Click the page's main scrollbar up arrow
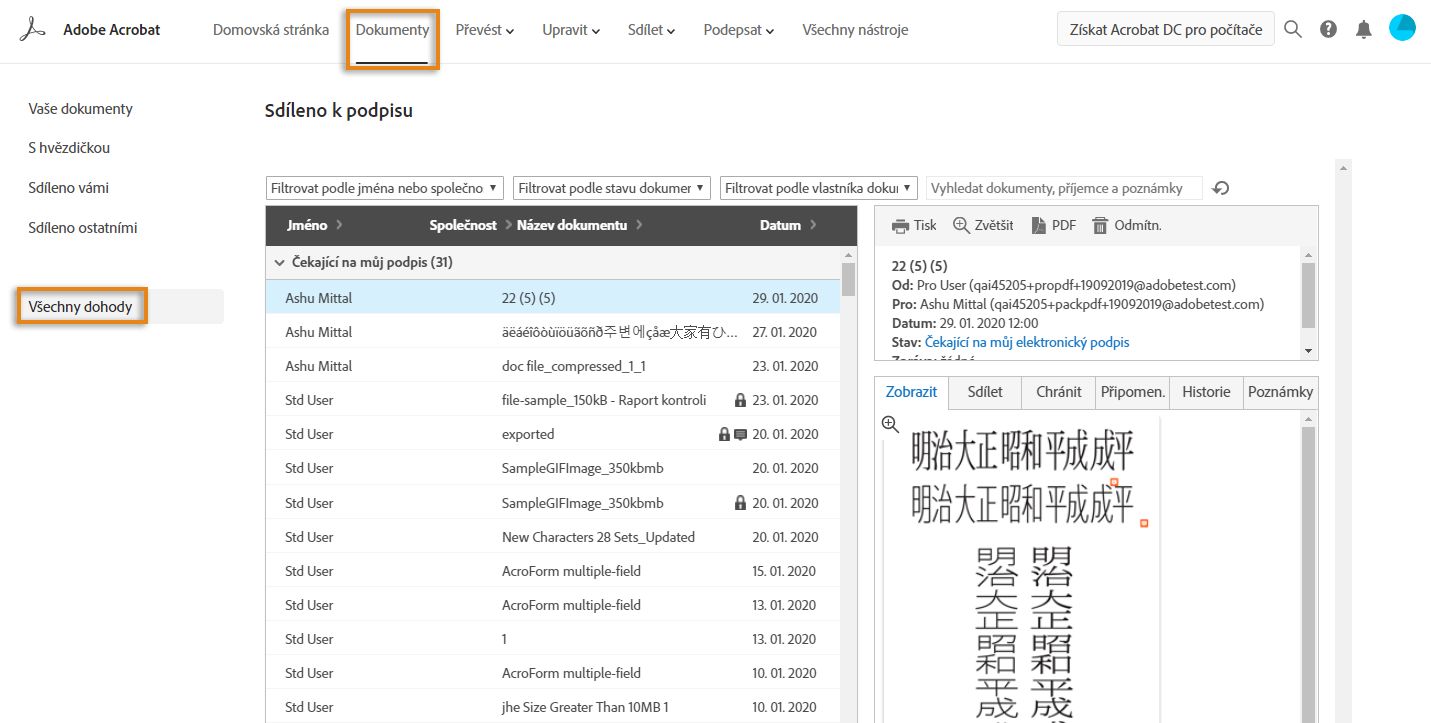The image size is (1431, 723). (1344, 167)
